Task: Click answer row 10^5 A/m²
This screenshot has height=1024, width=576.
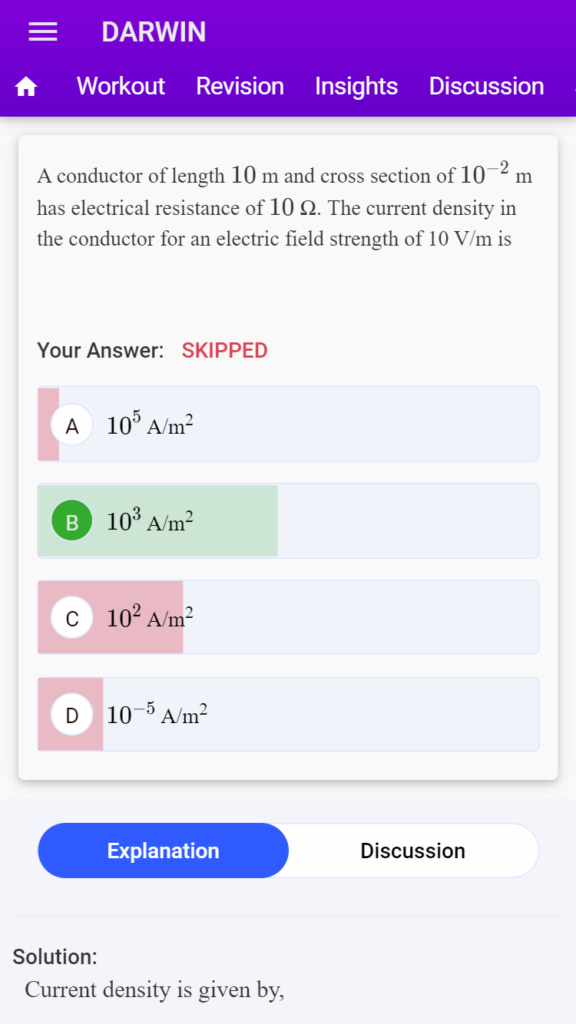Action: [x=288, y=424]
